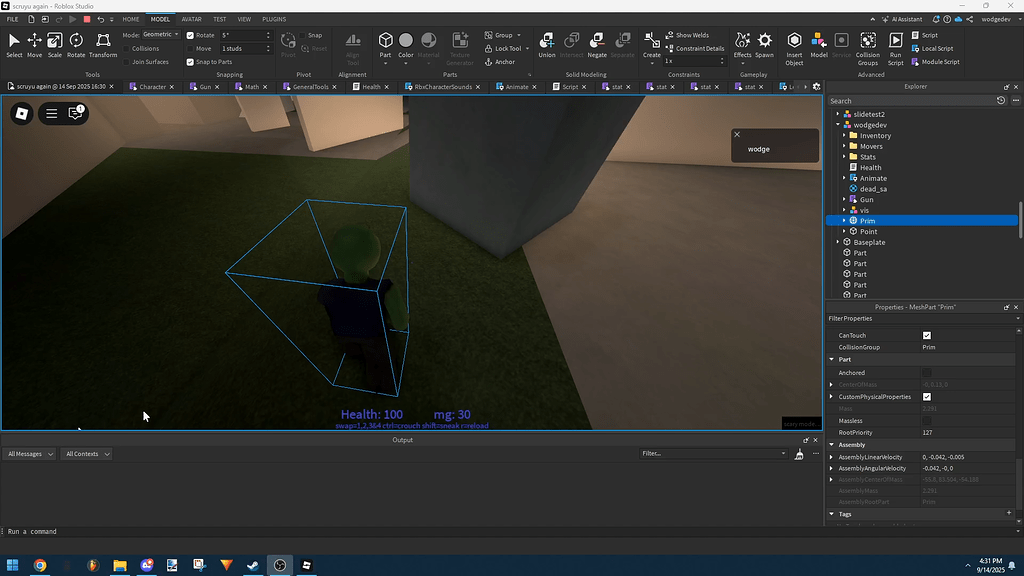Check the Anchored property for Prim
Viewport: 1024px width, 576px height.
pyautogui.click(x=926, y=372)
